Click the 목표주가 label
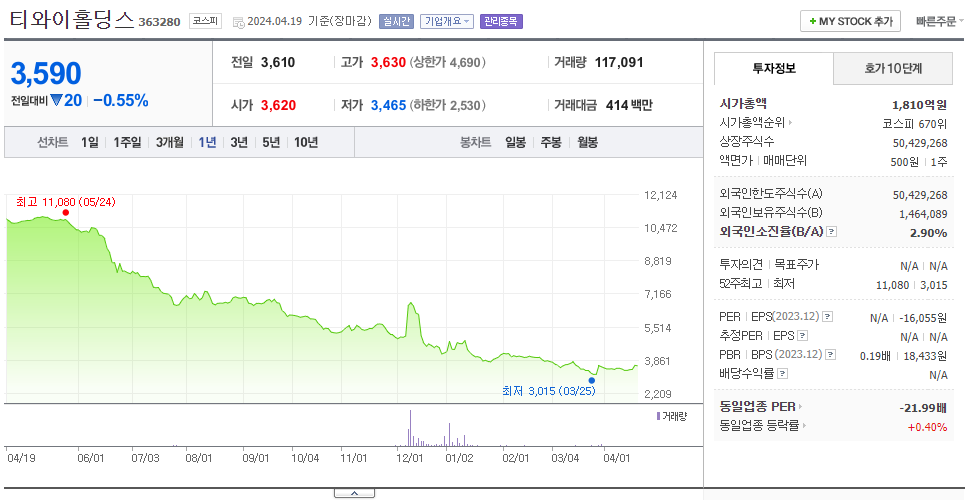 point(796,265)
